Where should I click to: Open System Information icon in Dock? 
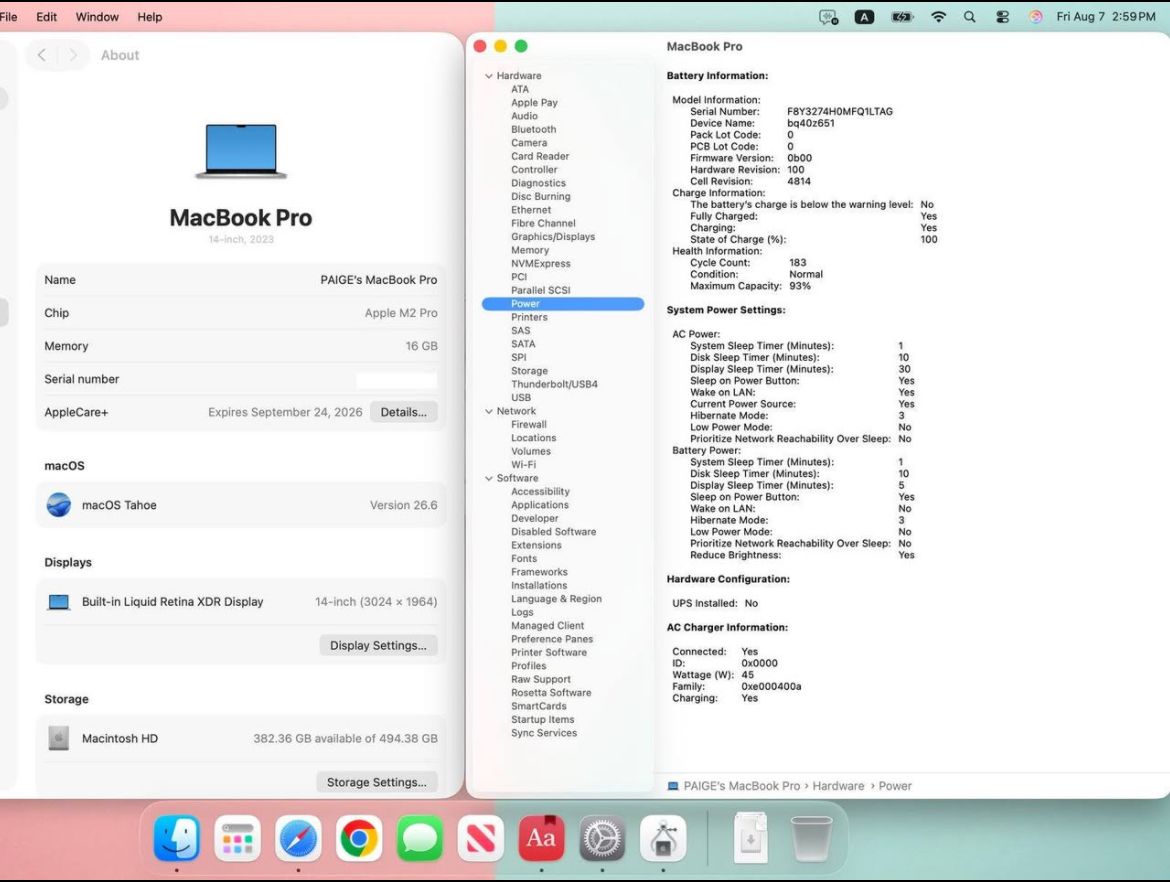point(663,839)
